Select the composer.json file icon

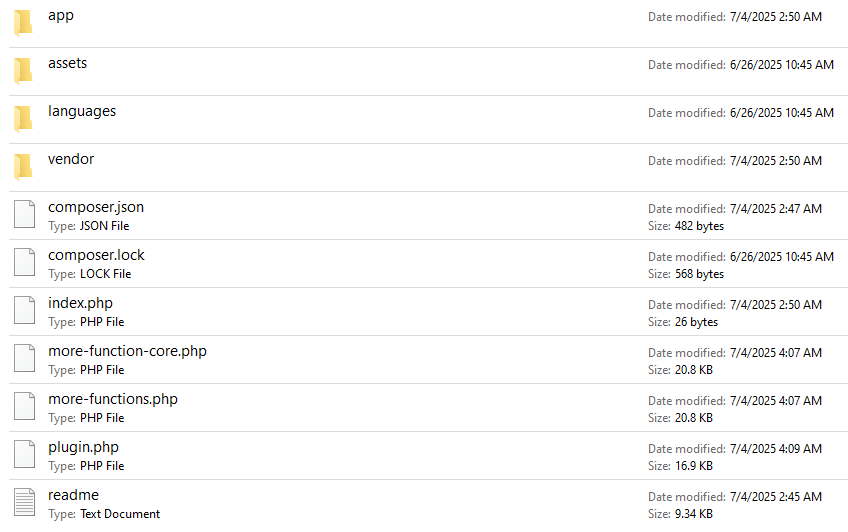click(24, 215)
